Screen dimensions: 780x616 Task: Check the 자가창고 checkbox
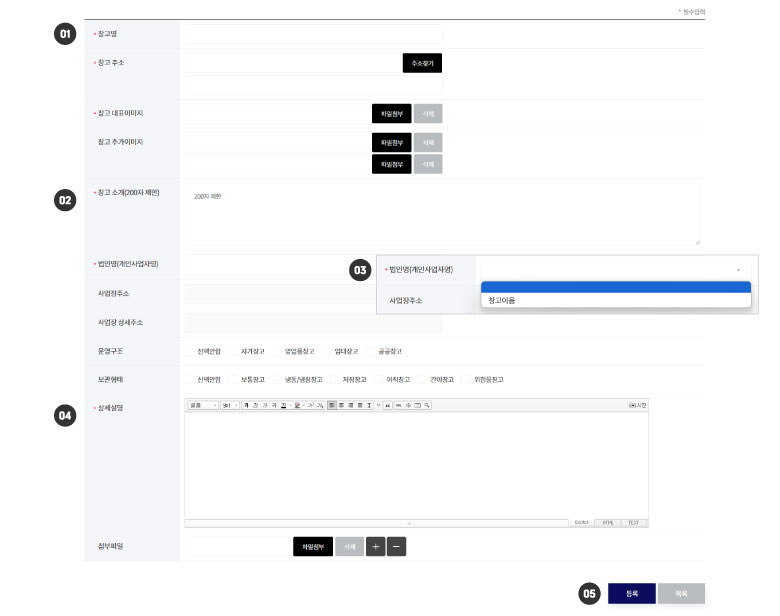[233, 351]
